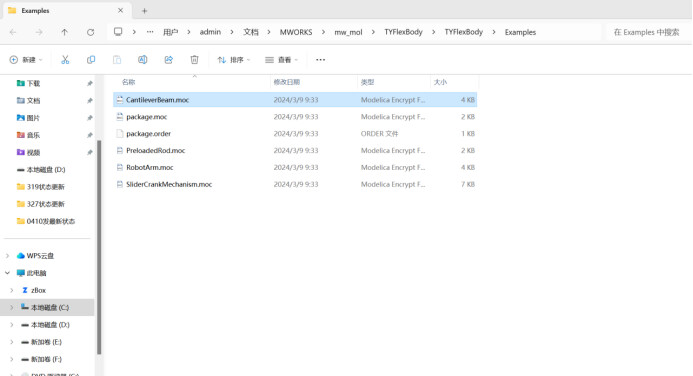Go back with the left arrow
The width and height of the screenshot is (693, 376).
pyautogui.click(x=13, y=32)
